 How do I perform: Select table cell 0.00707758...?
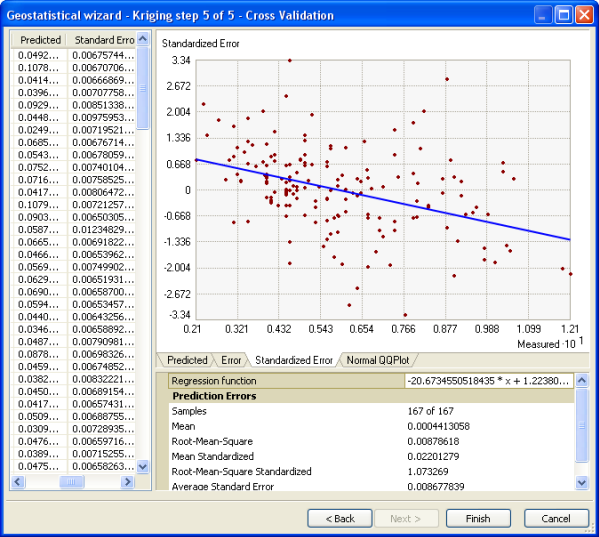click(x=102, y=93)
